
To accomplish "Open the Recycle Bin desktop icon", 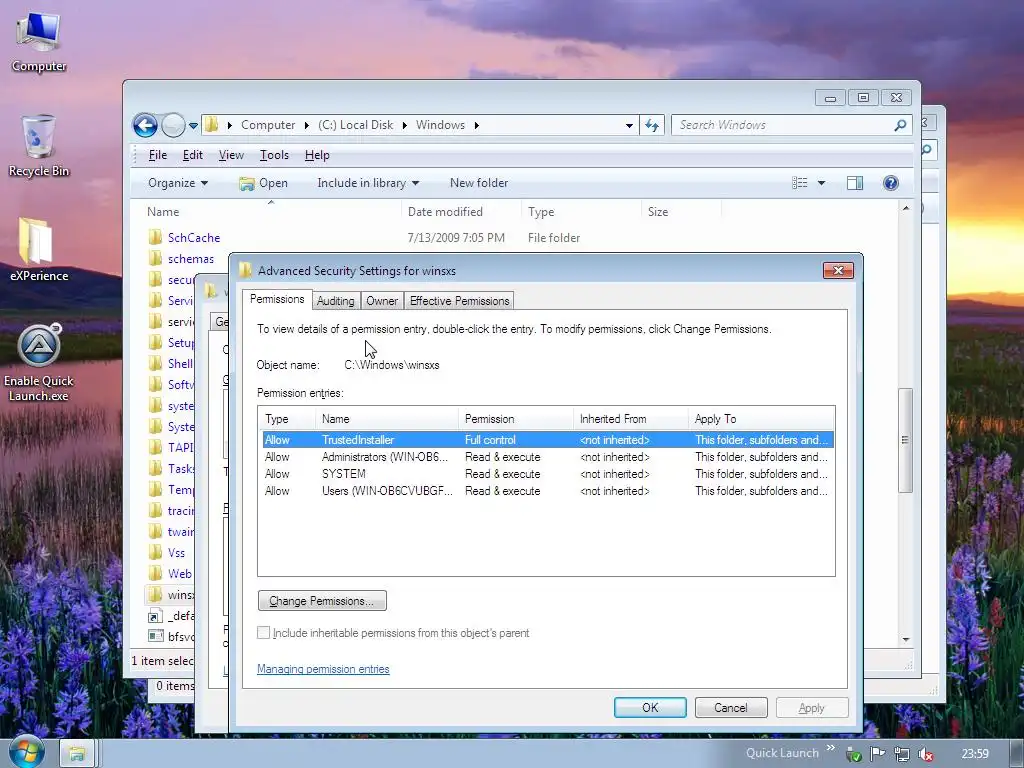I will click(39, 145).
